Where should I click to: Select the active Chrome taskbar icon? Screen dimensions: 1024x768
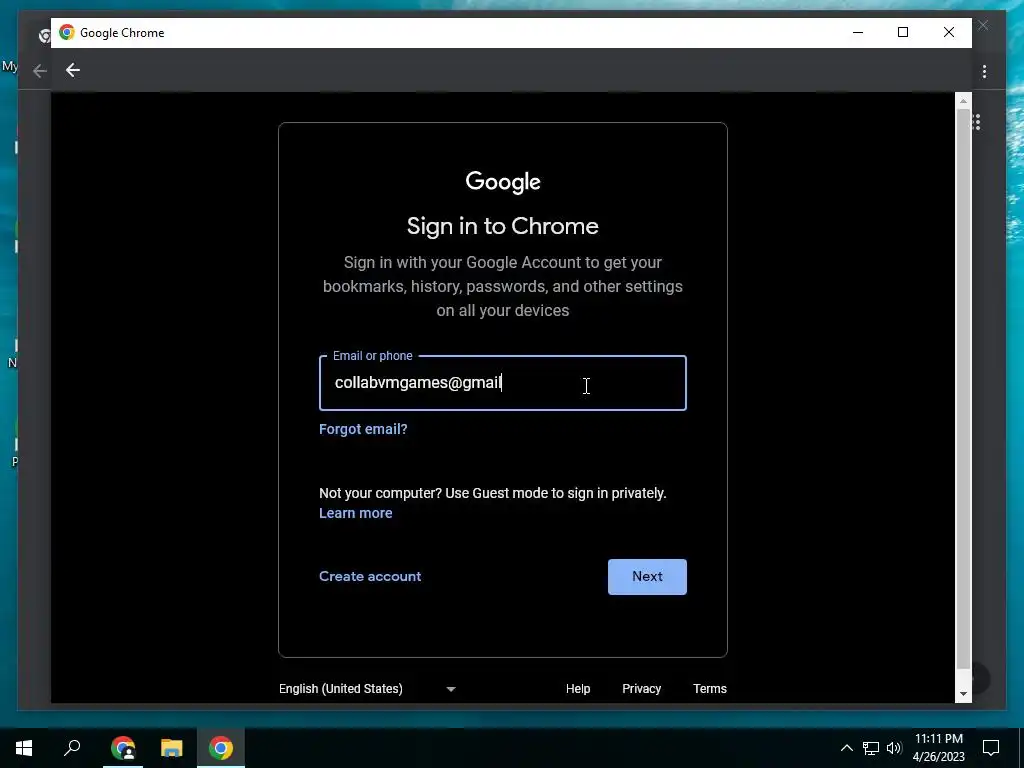pyautogui.click(x=221, y=748)
